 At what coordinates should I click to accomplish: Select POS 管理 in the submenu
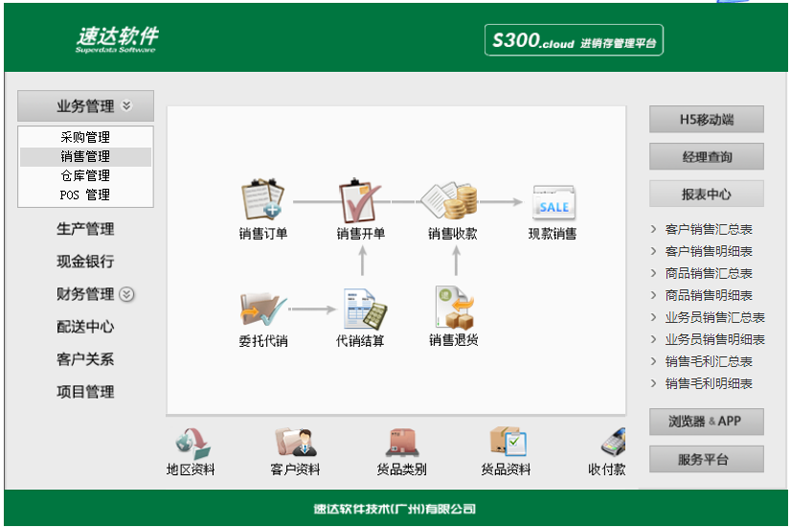click(86, 195)
